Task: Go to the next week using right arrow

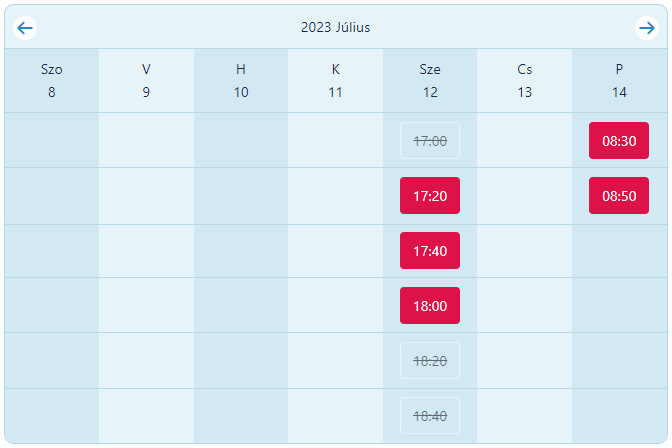Action: (646, 28)
